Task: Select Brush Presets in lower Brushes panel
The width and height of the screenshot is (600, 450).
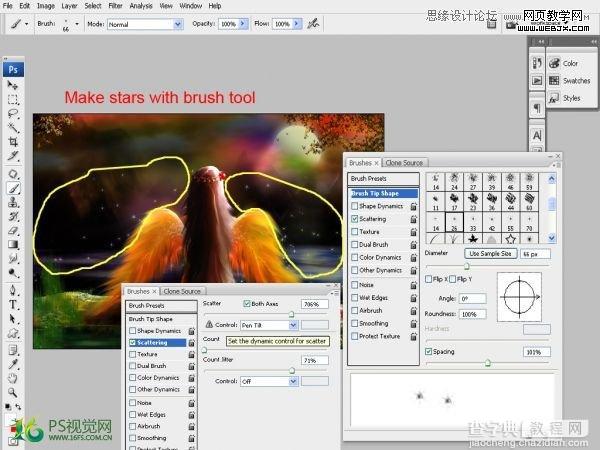Action: (x=161, y=306)
